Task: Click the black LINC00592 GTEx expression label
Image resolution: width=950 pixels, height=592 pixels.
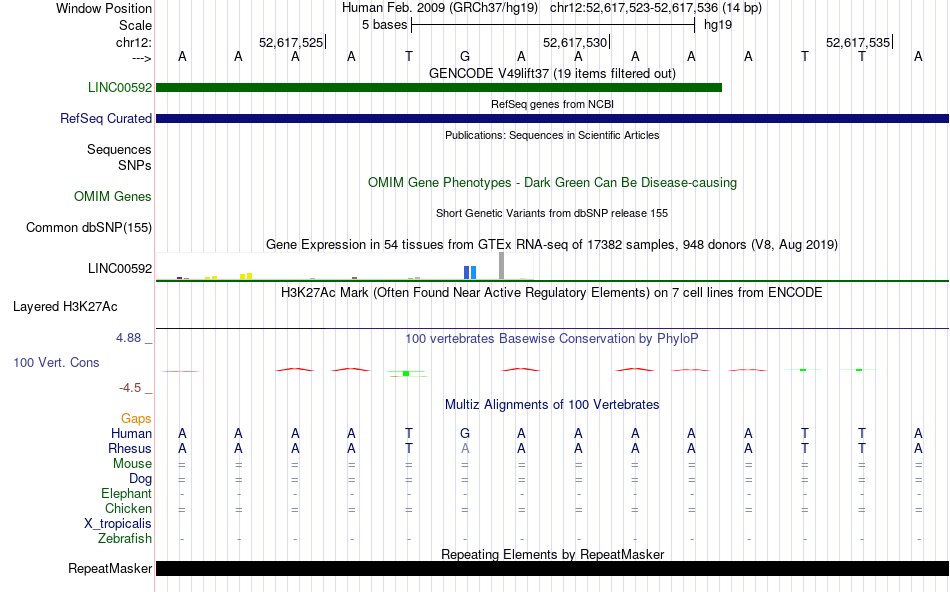Action: [x=120, y=268]
